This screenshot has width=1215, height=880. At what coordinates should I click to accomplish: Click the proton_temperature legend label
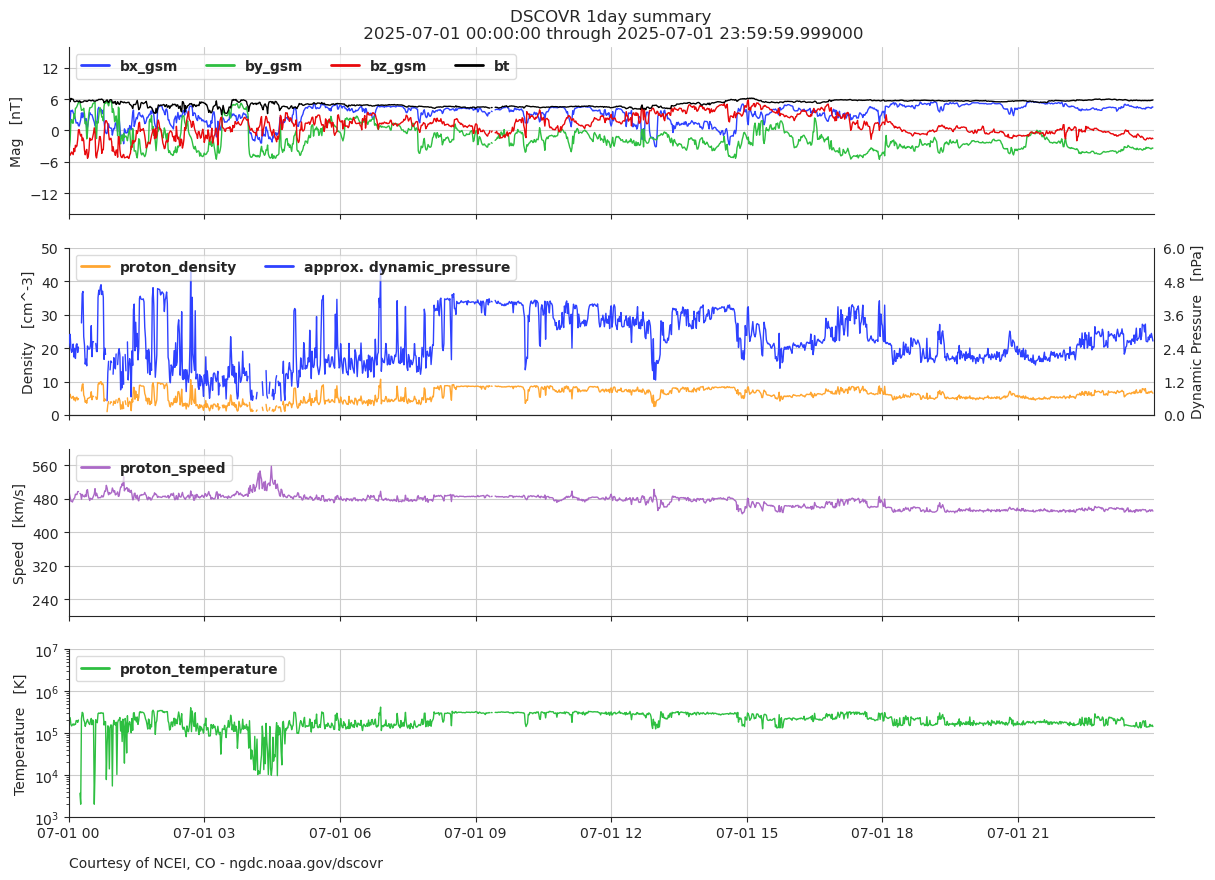(198, 670)
